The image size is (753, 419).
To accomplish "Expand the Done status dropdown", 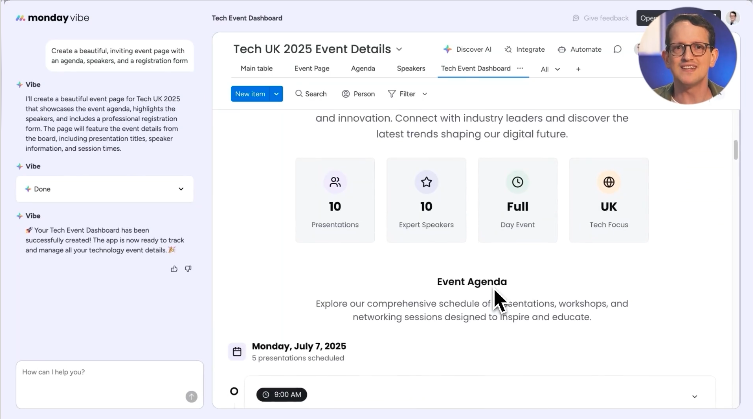I will click(181, 189).
